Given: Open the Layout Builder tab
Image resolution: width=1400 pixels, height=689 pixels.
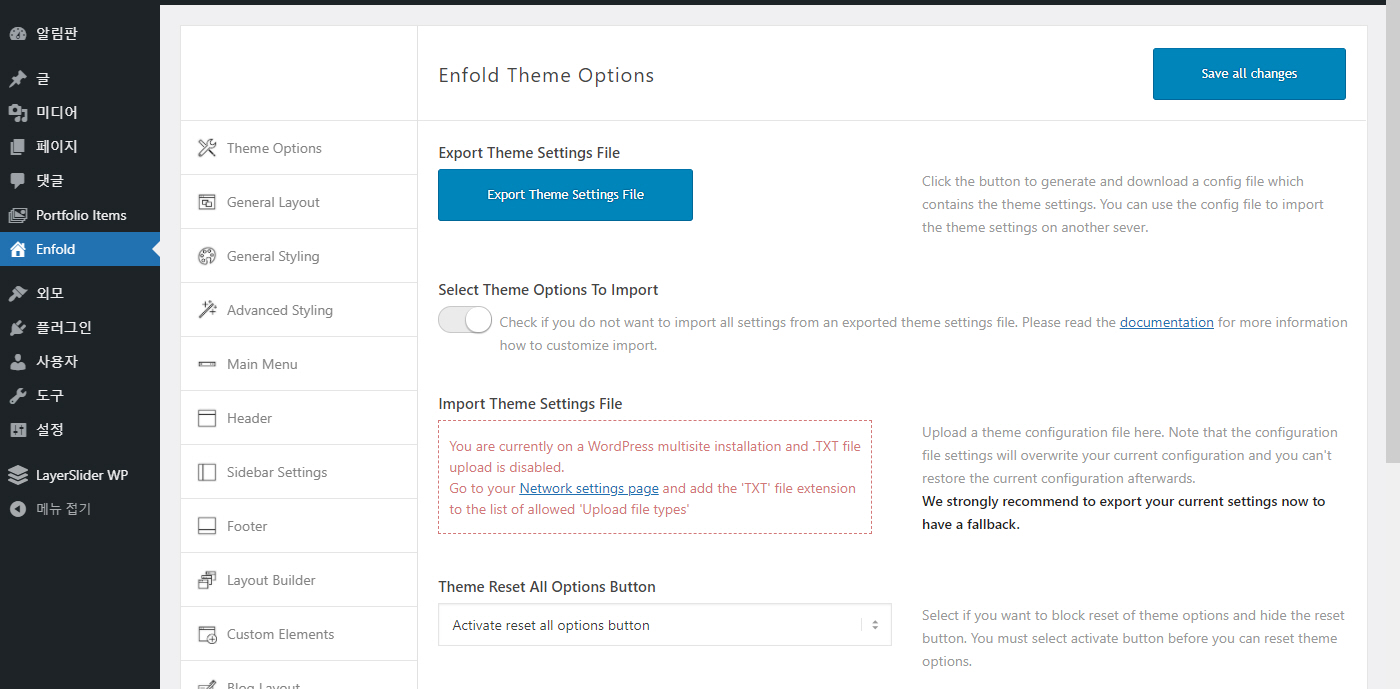Looking at the screenshot, I should [x=299, y=580].
